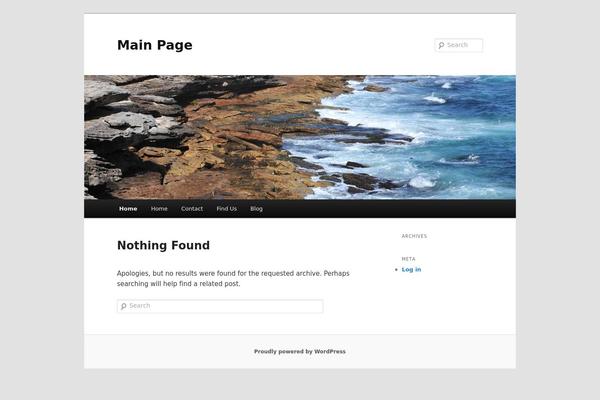Open the Contact menu item
600x400 pixels.
(192, 209)
